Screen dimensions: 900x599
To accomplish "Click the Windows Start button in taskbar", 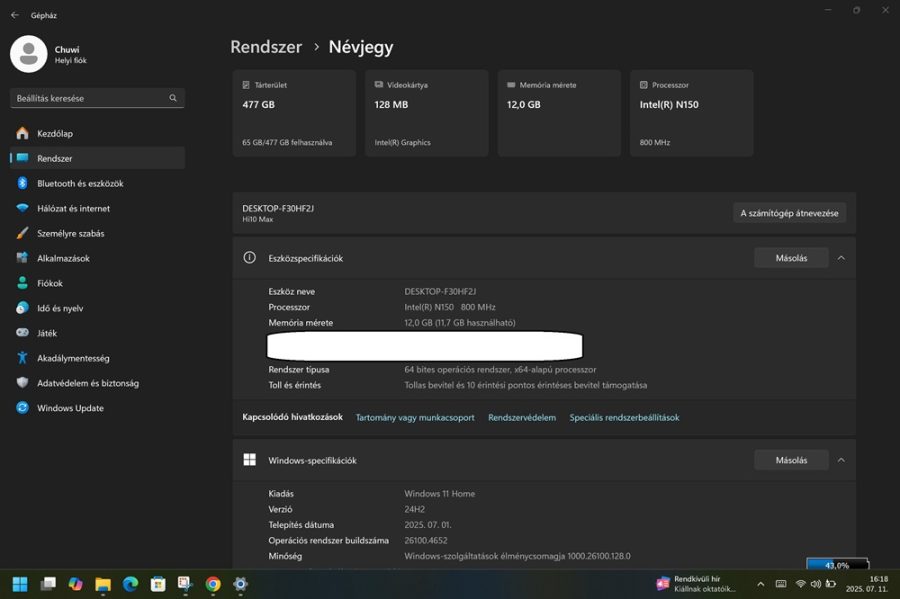I will (20, 584).
